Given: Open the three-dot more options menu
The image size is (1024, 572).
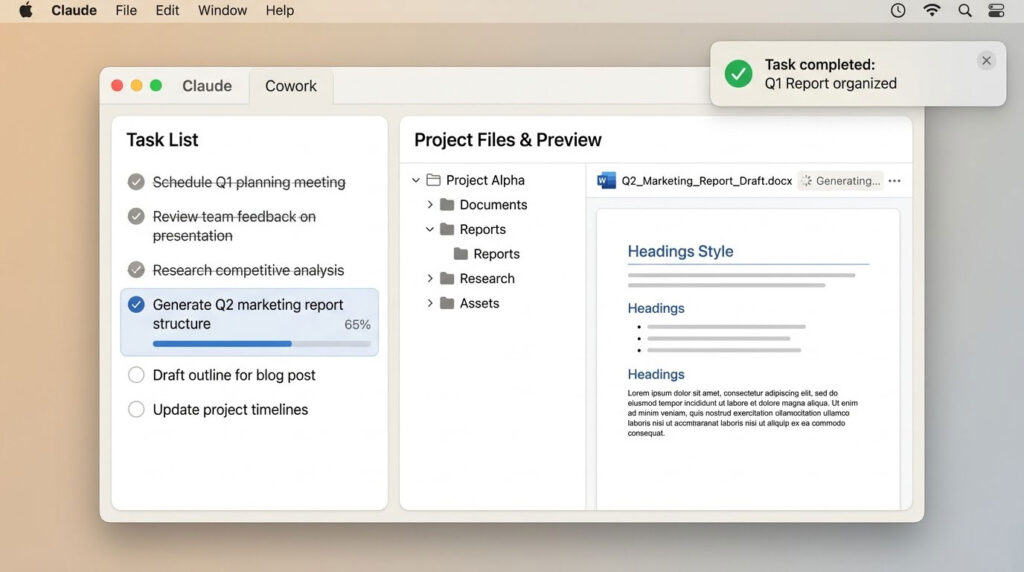Looking at the screenshot, I should coord(895,181).
